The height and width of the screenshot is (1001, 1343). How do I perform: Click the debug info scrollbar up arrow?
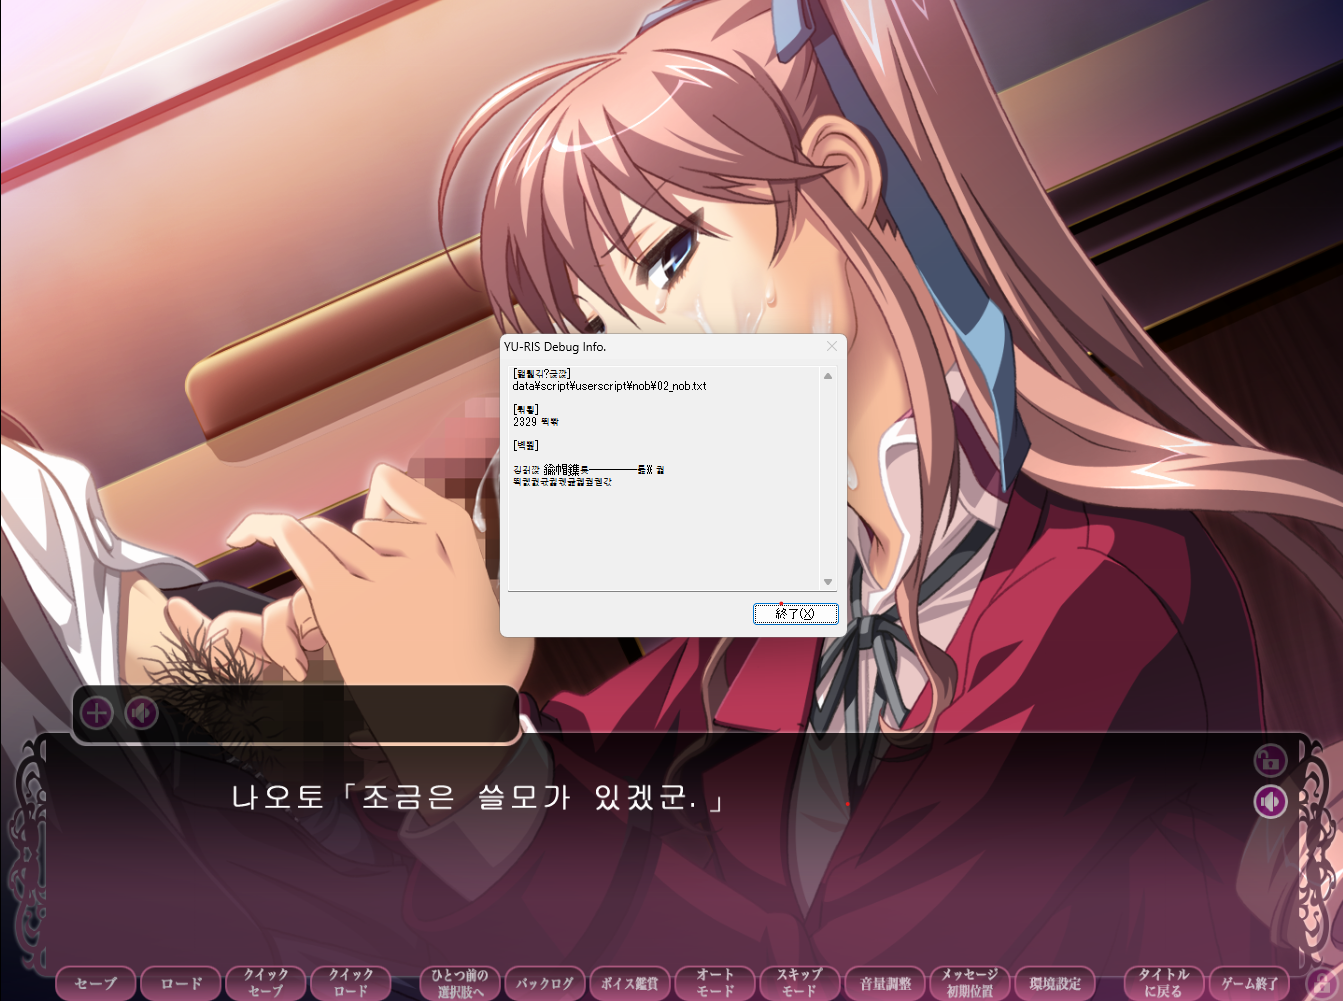[827, 376]
